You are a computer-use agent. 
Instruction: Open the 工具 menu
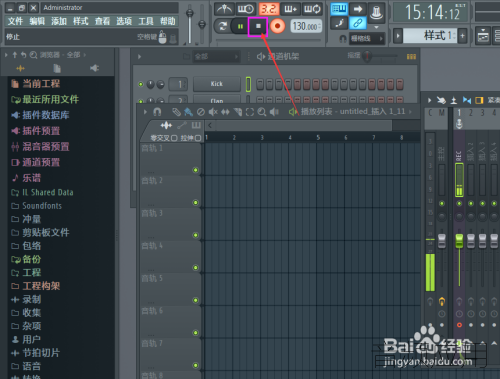[146, 21]
